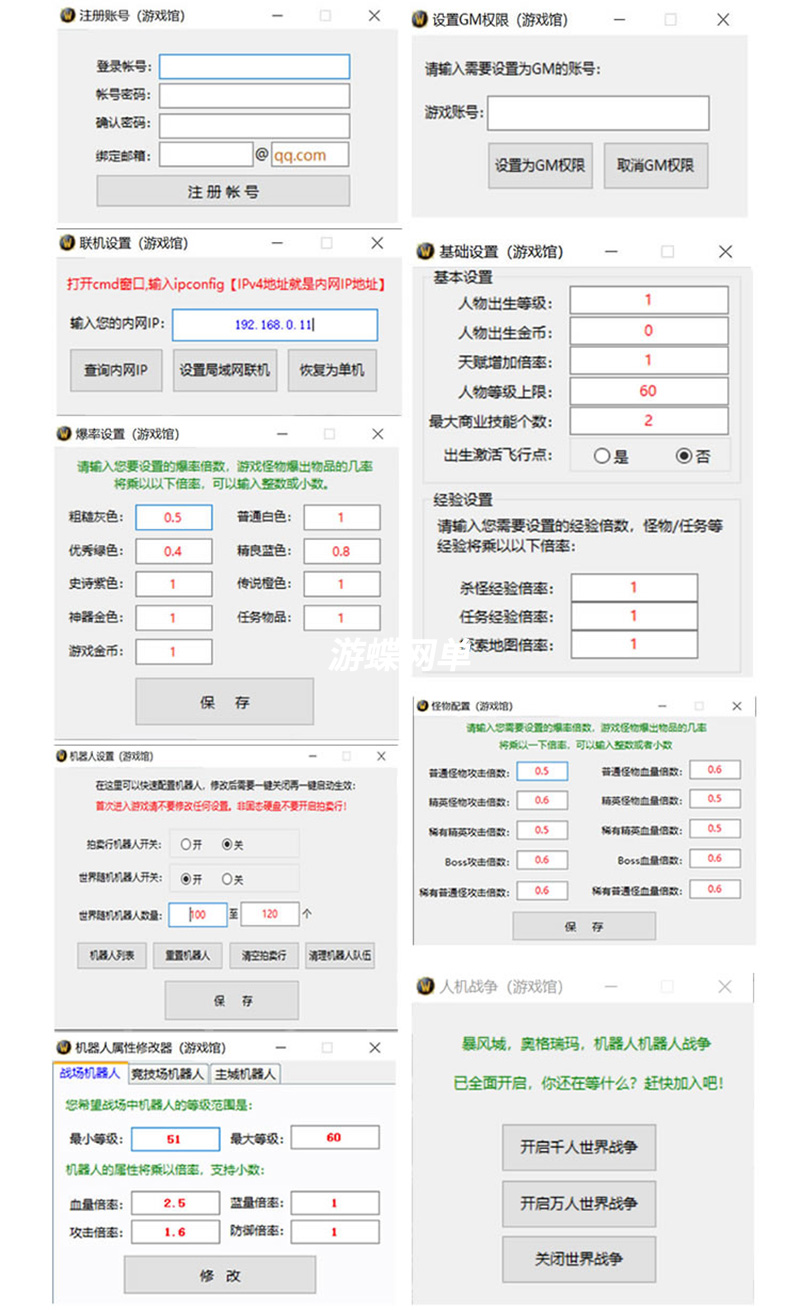The height and width of the screenshot is (1310, 800).
Task: Click the 优秀绿色 drop rate field
Action: point(174,551)
